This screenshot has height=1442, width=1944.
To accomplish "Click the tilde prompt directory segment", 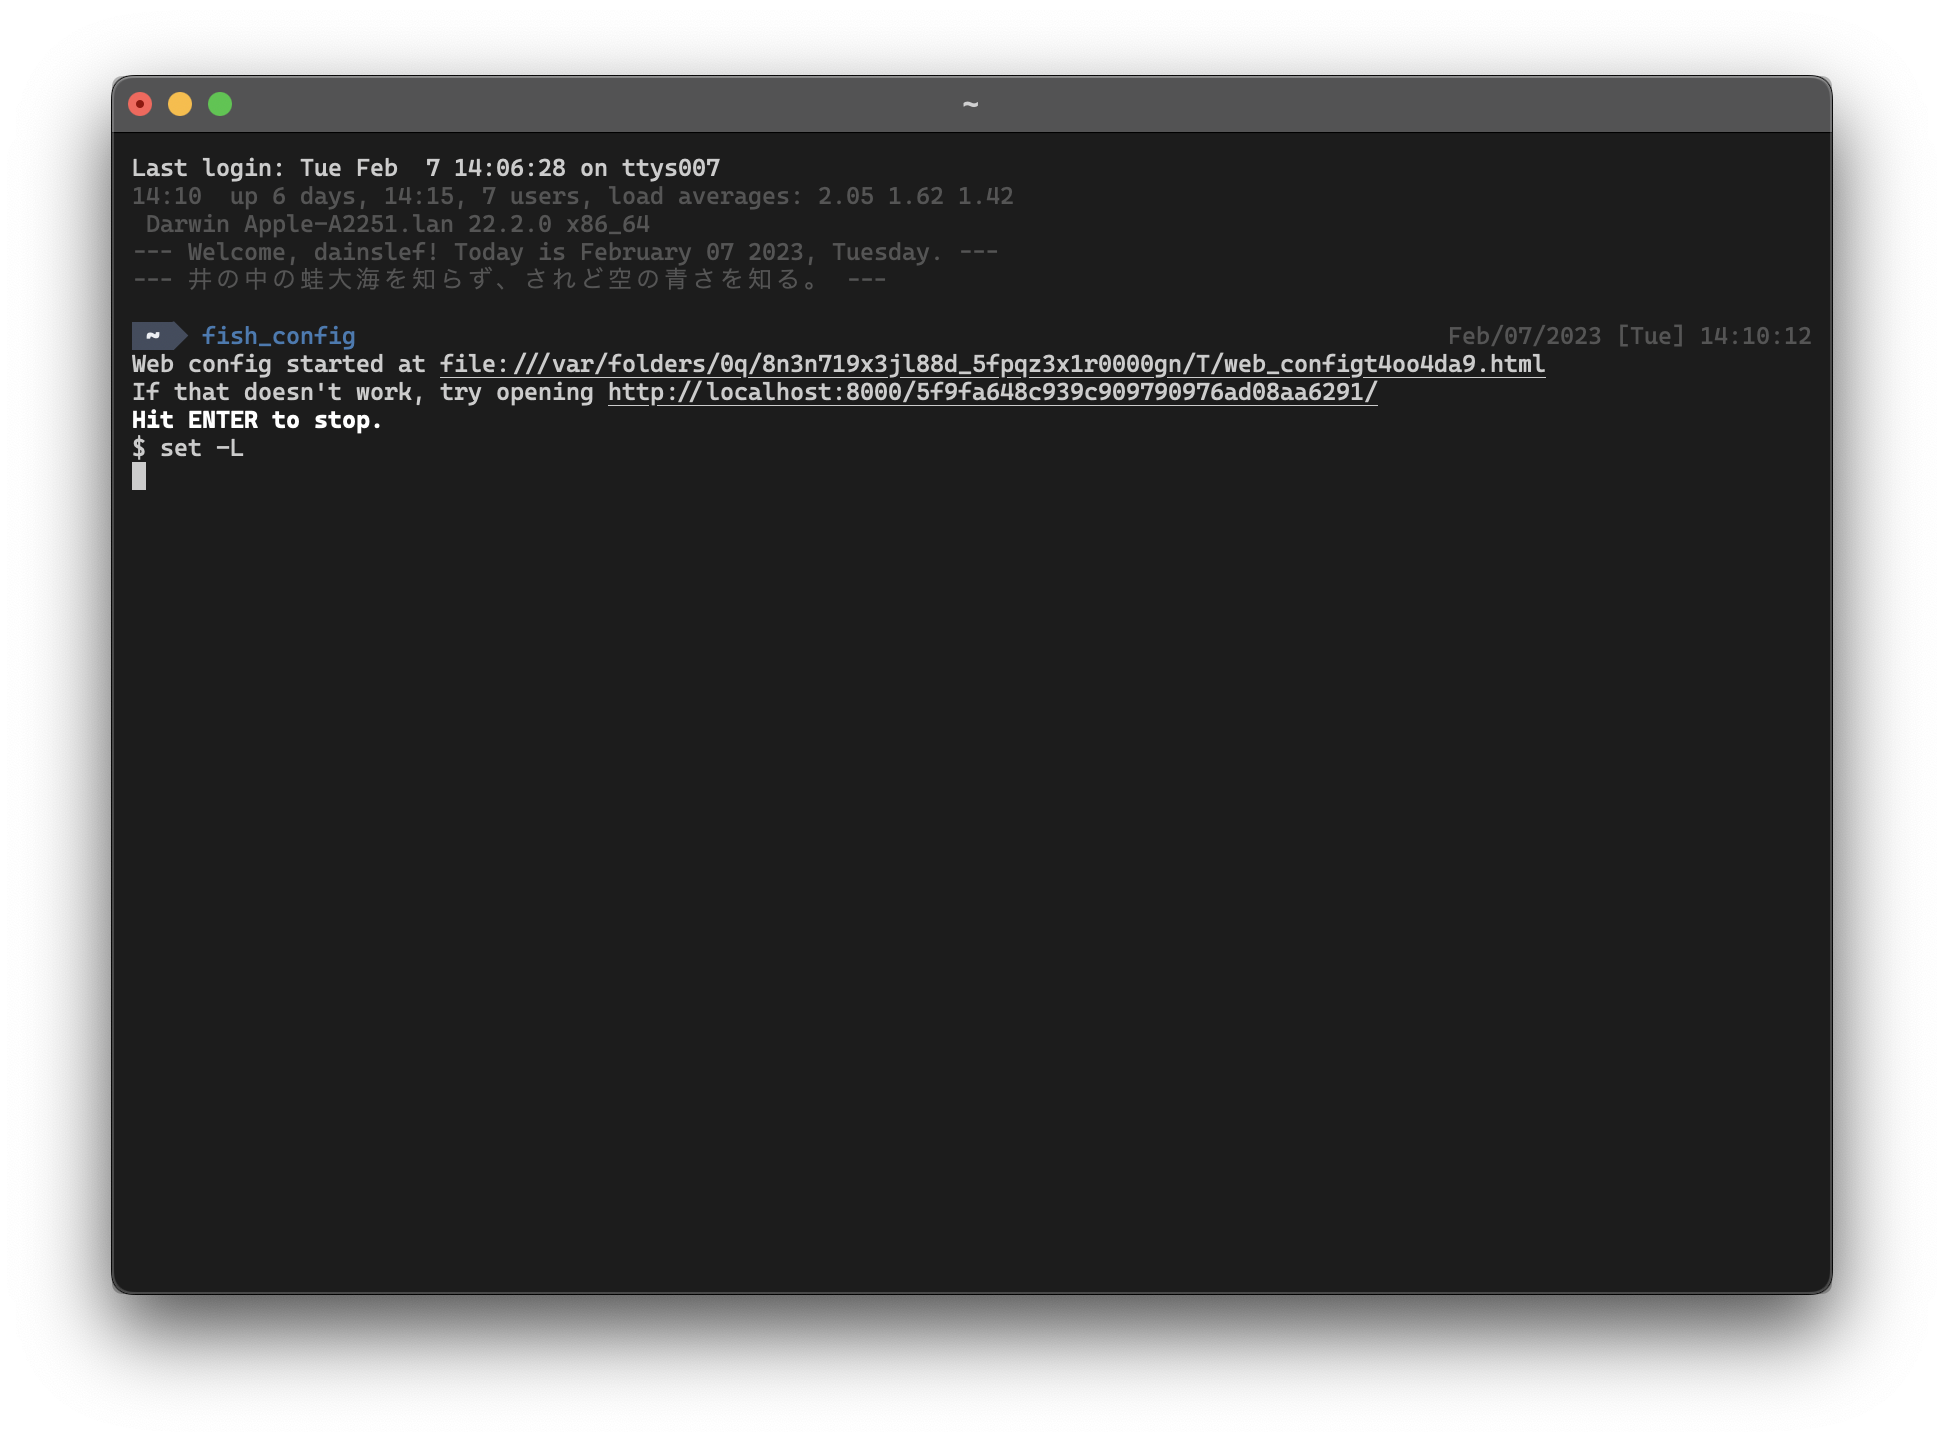I will pyautogui.click(x=159, y=336).
